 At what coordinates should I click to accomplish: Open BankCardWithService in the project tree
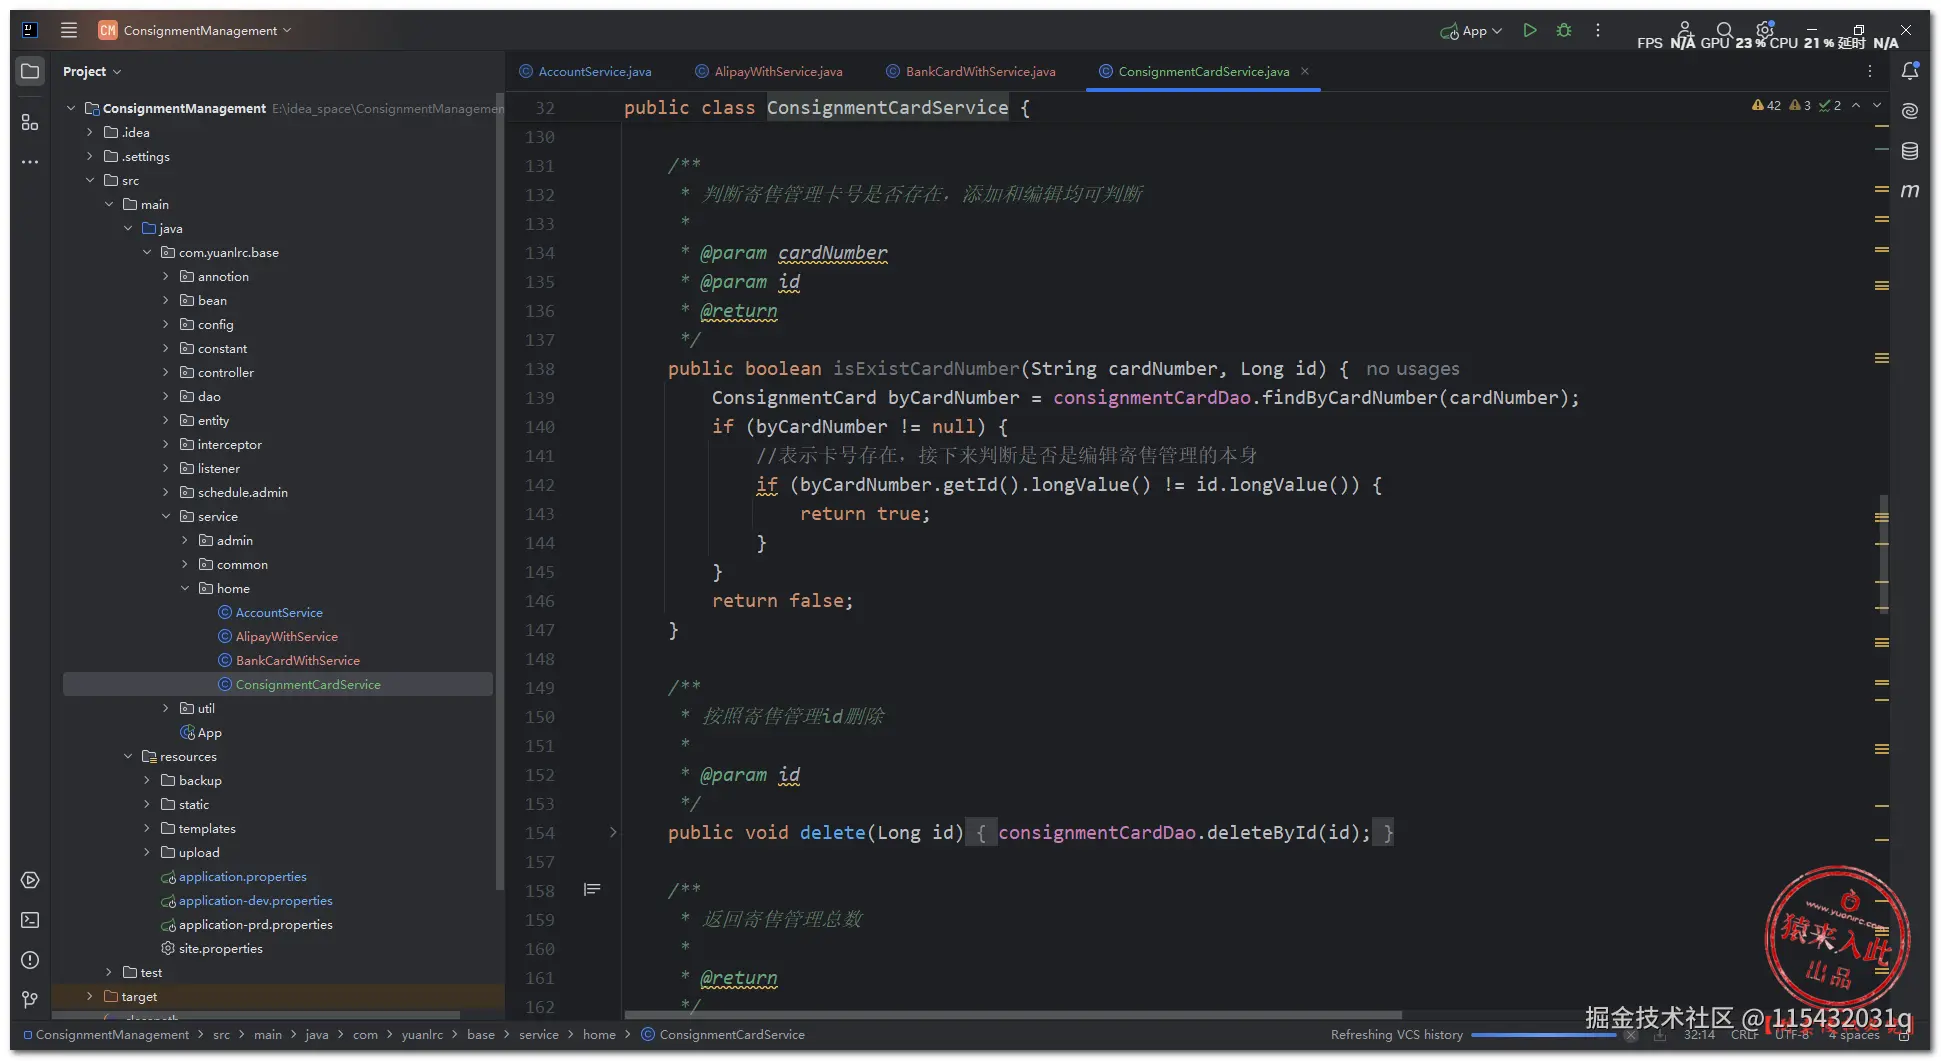click(x=298, y=660)
